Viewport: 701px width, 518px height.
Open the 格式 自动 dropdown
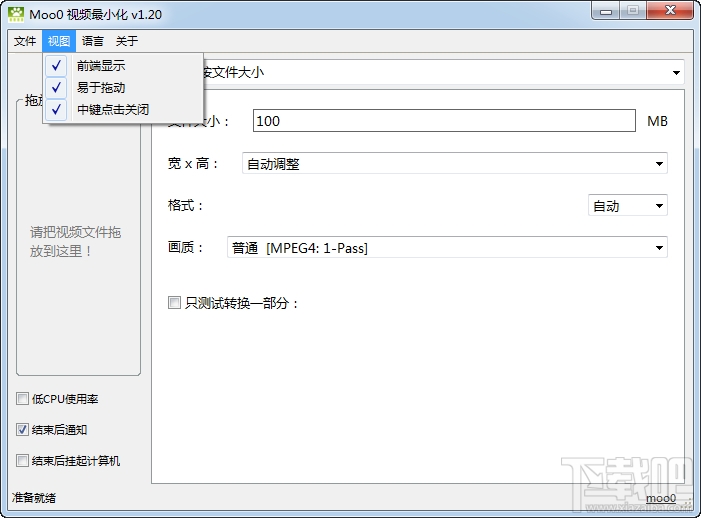628,206
